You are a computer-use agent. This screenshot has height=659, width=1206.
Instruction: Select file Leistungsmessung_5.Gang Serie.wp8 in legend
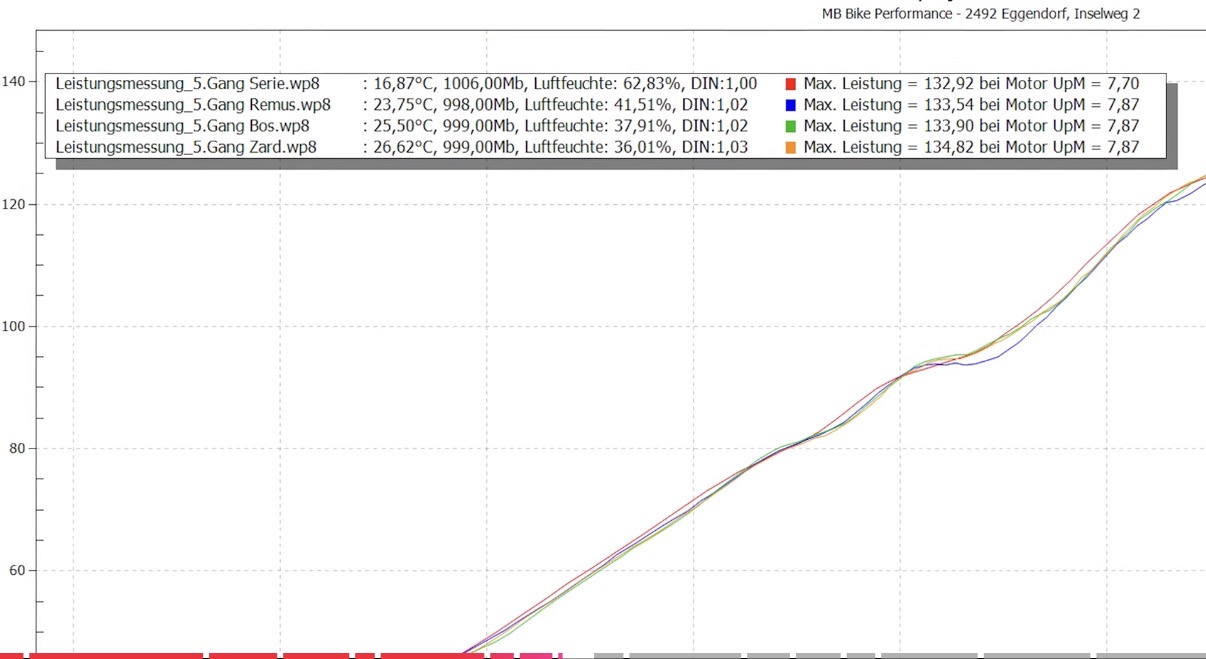(187, 84)
